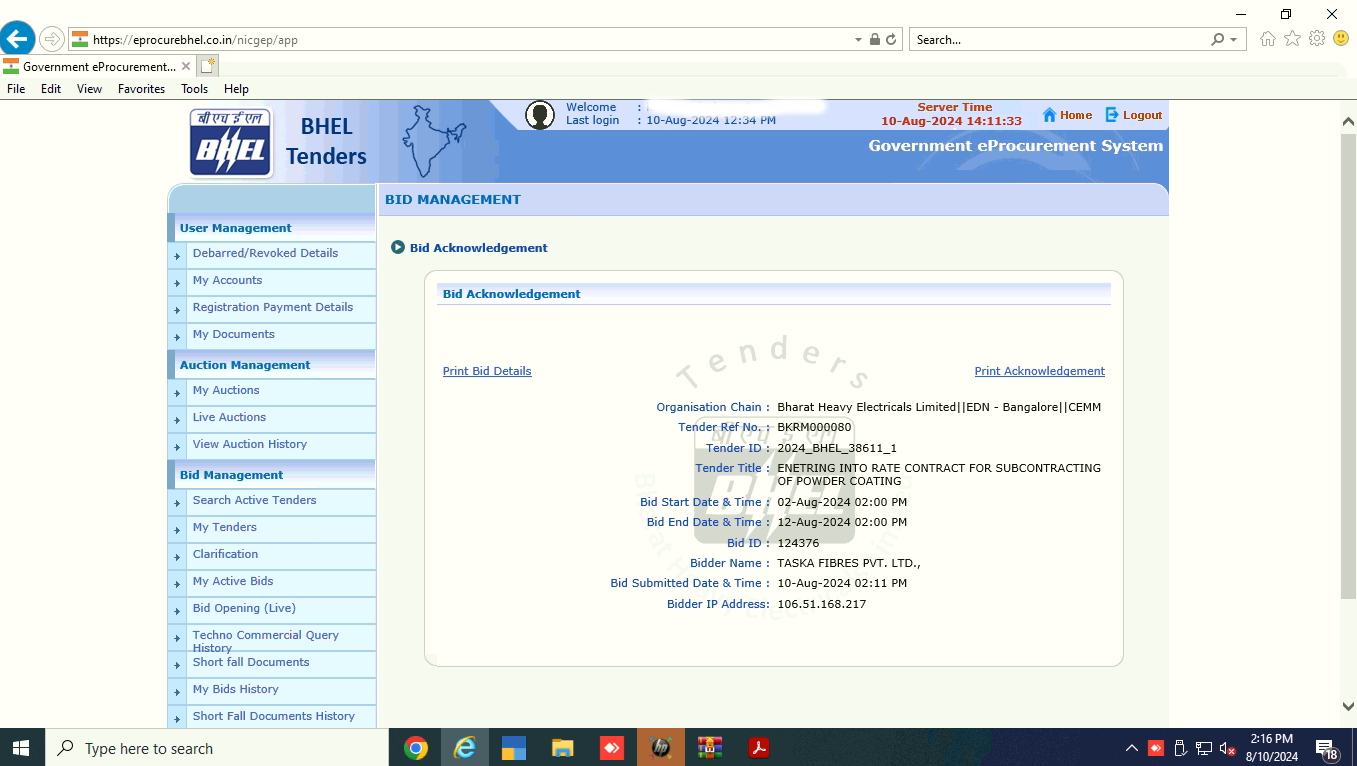The width and height of the screenshot is (1357, 766).
Task: Open the browser Home page icon
Action: (1268, 39)
